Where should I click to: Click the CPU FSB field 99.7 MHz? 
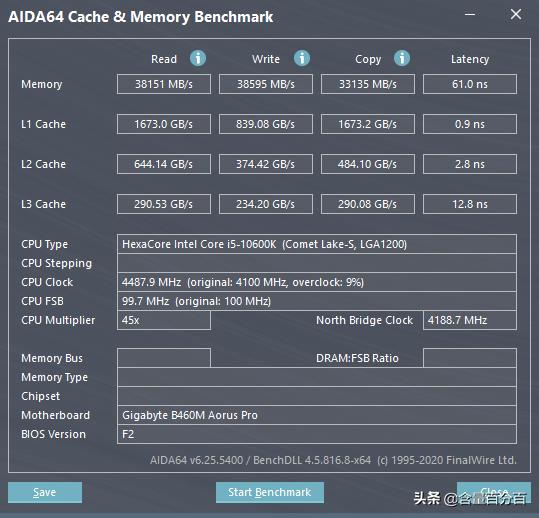(317, 301)
